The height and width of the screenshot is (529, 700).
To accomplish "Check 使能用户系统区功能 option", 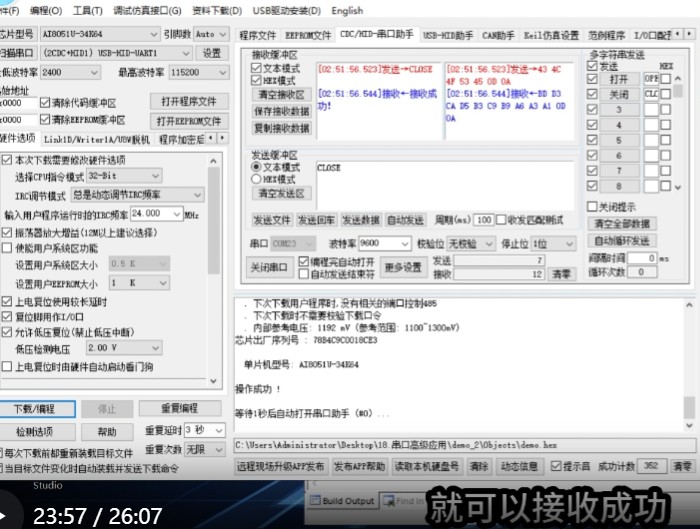I will tap(7, 248).
